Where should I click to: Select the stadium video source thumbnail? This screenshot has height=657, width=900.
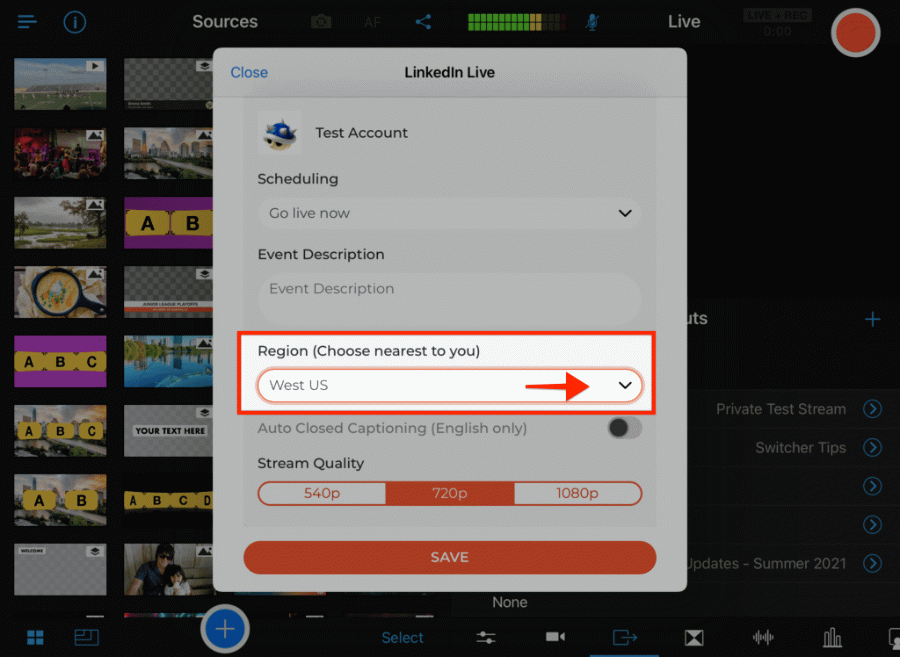tap(60, 84)
